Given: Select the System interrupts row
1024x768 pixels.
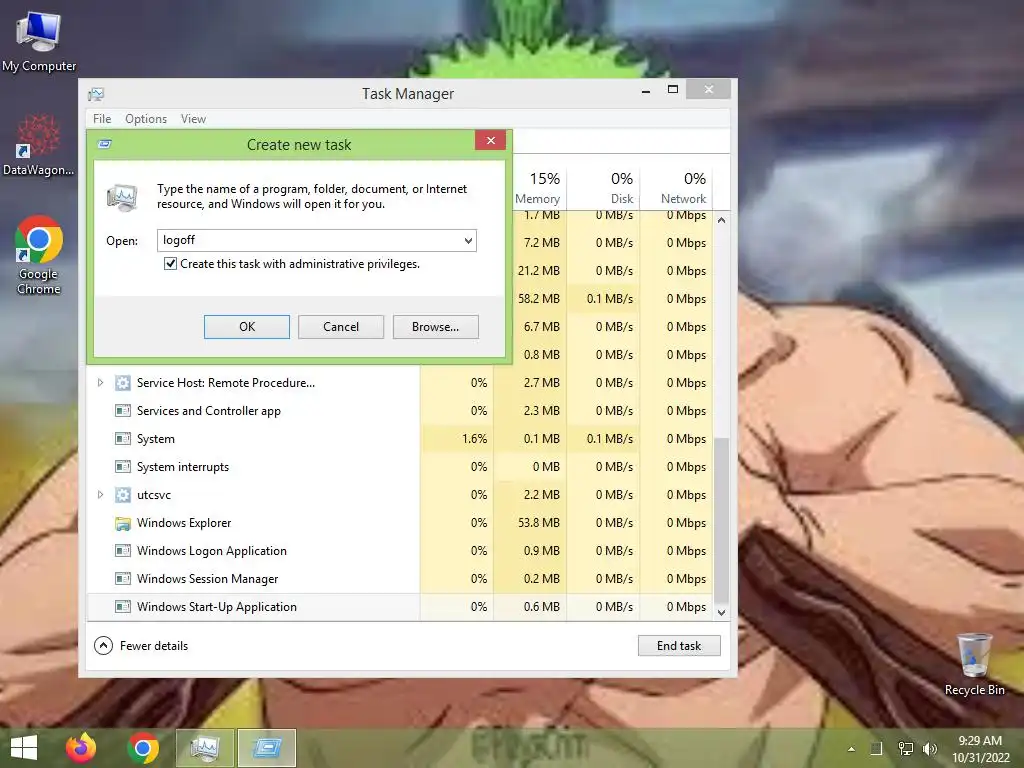Looking at the screenshot, I should click(x=400, y=467).
